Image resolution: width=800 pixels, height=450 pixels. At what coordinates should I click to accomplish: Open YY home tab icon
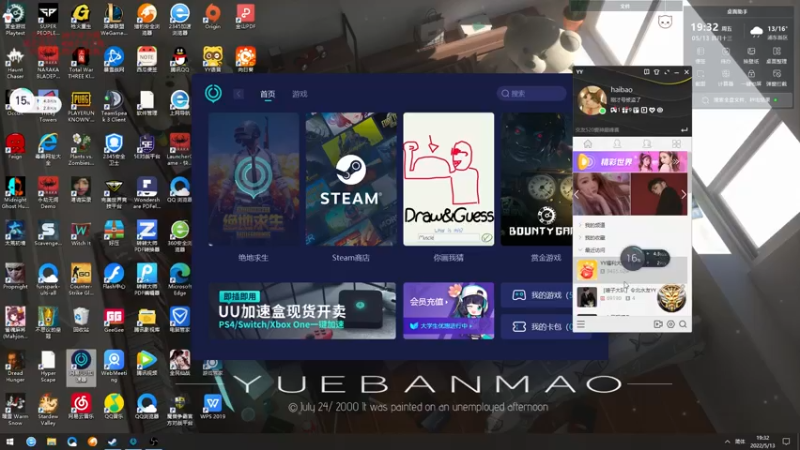coord(588,144)
